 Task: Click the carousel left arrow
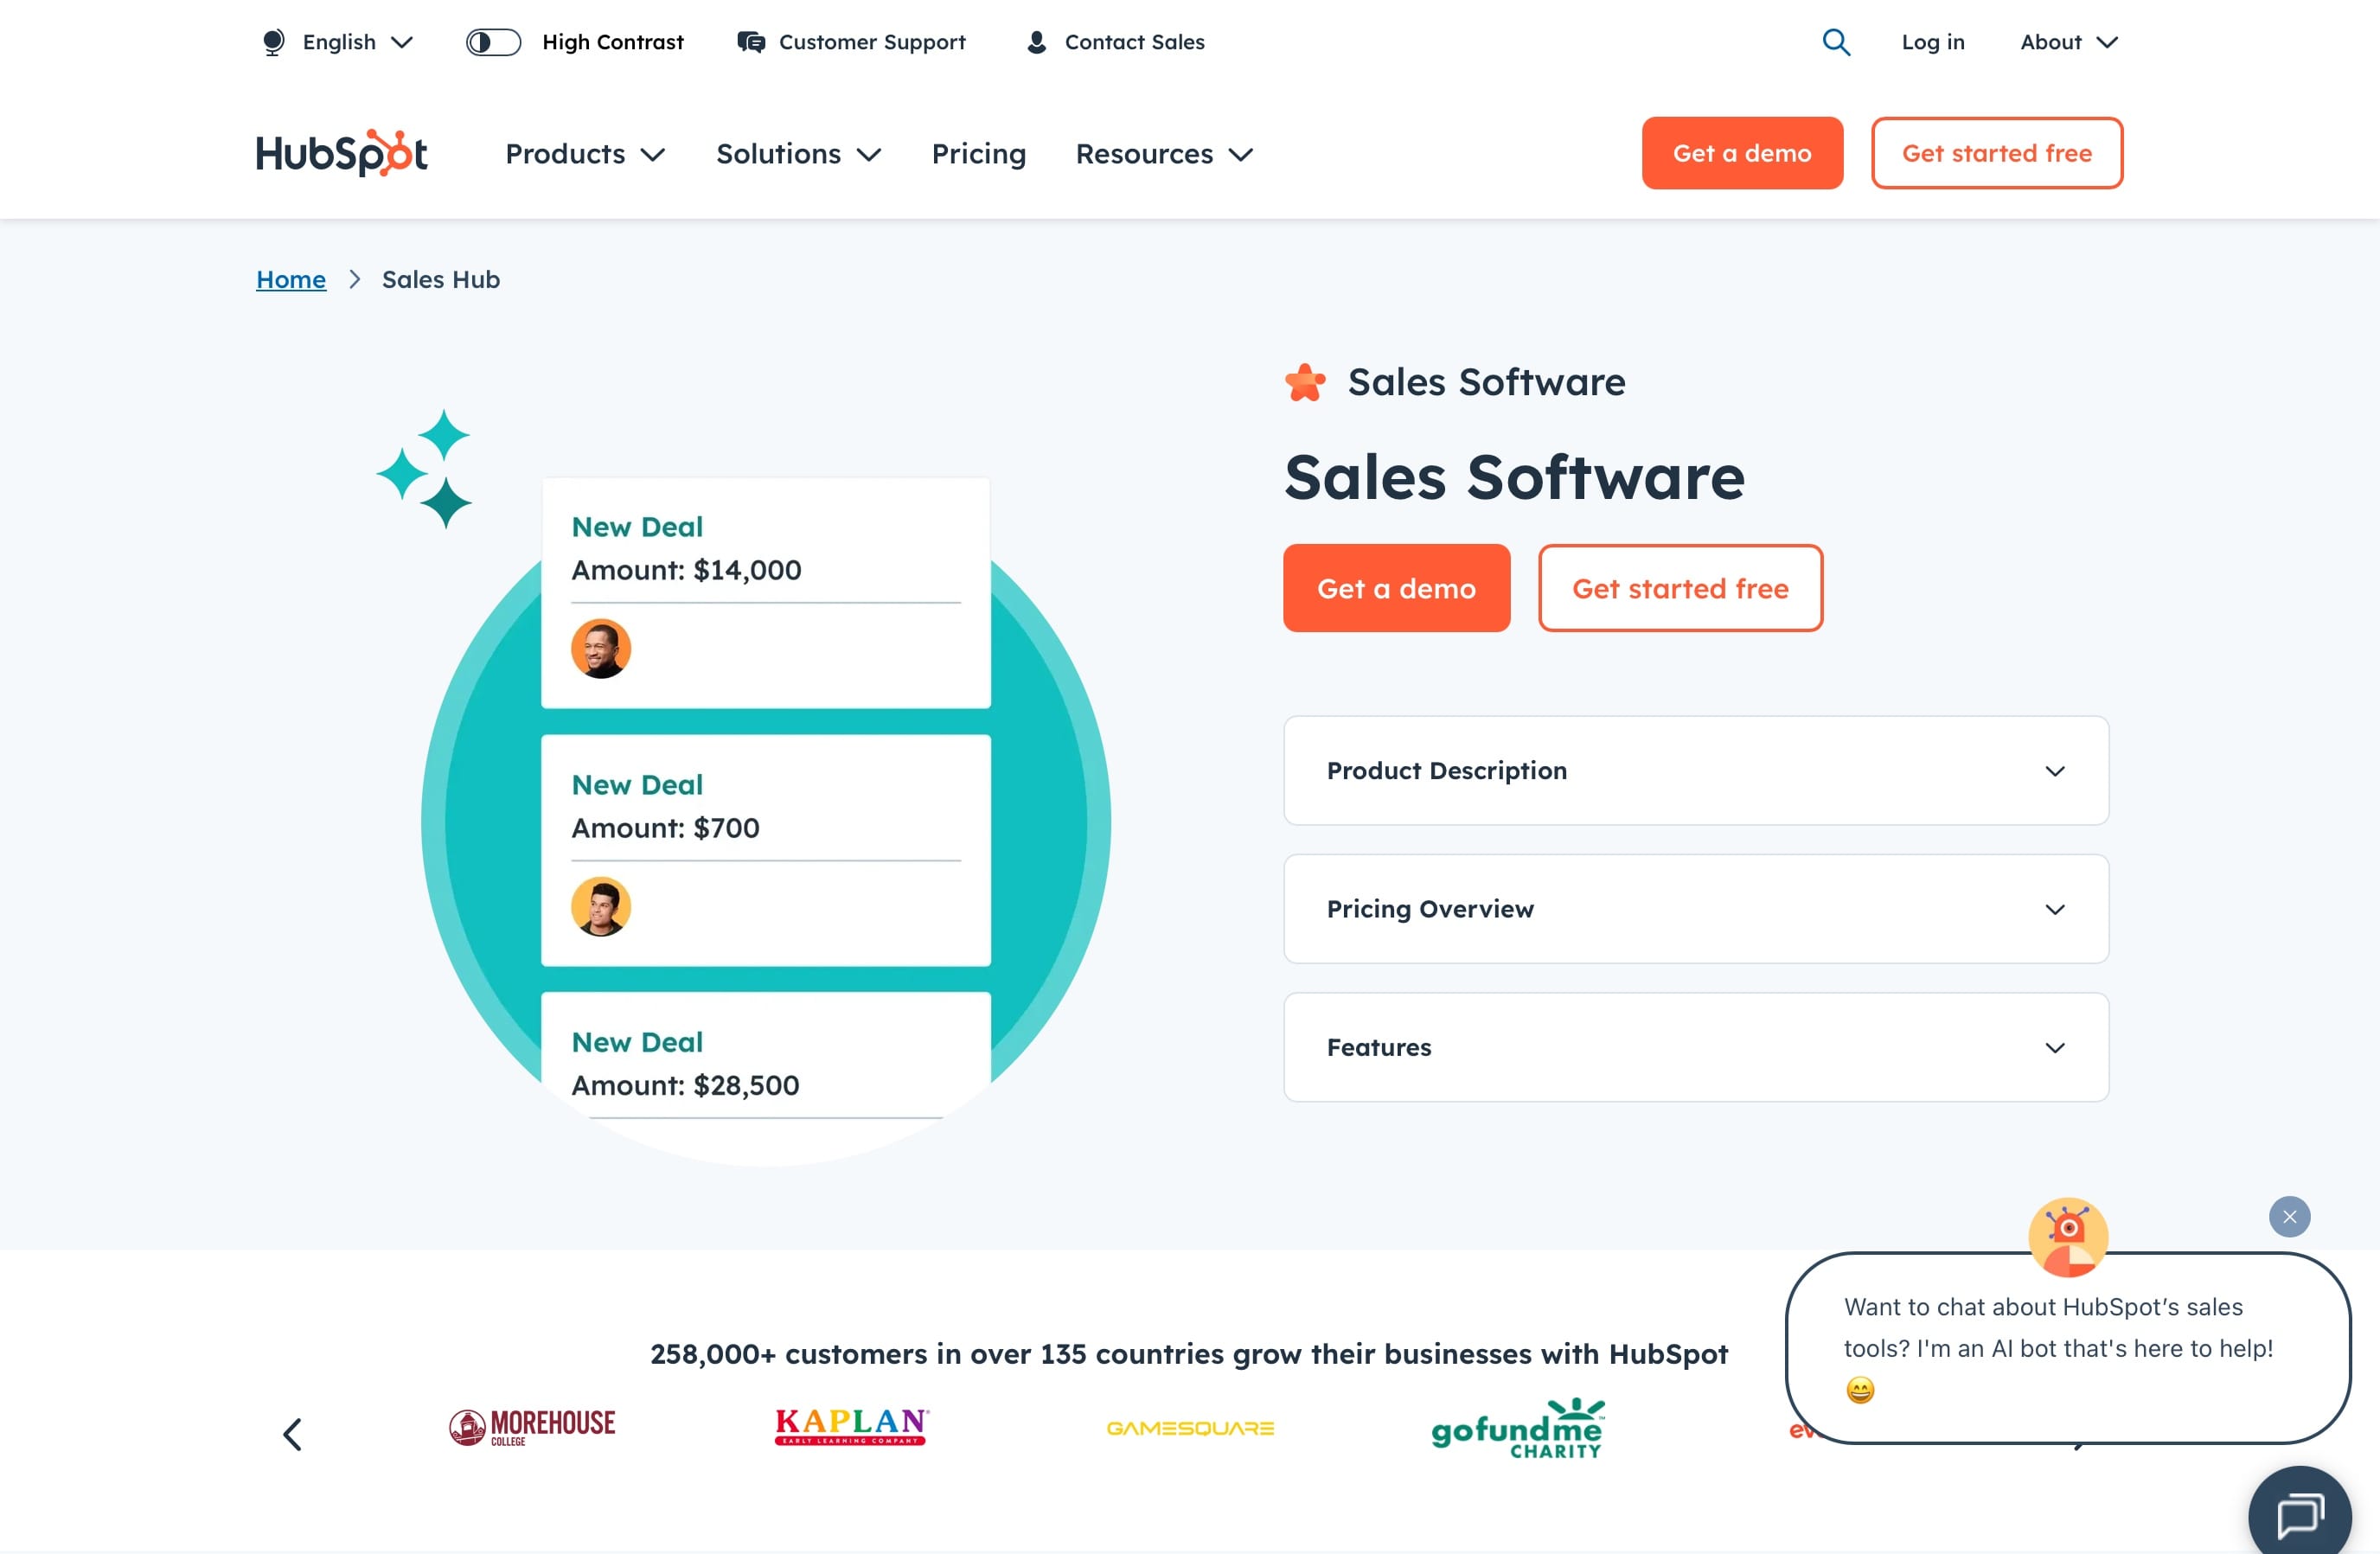(x=293, y=1433)
